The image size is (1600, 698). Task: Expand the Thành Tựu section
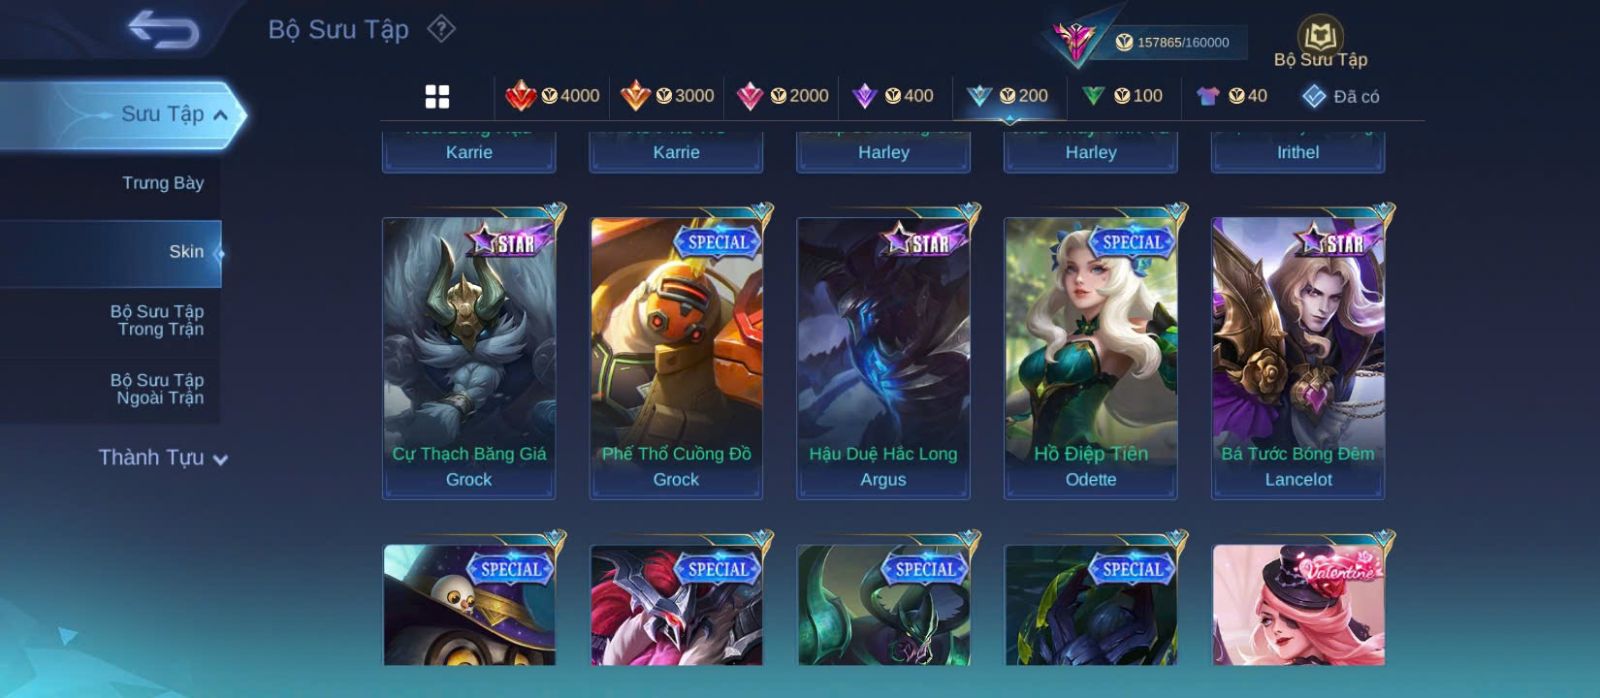click(x=163, y=458)
